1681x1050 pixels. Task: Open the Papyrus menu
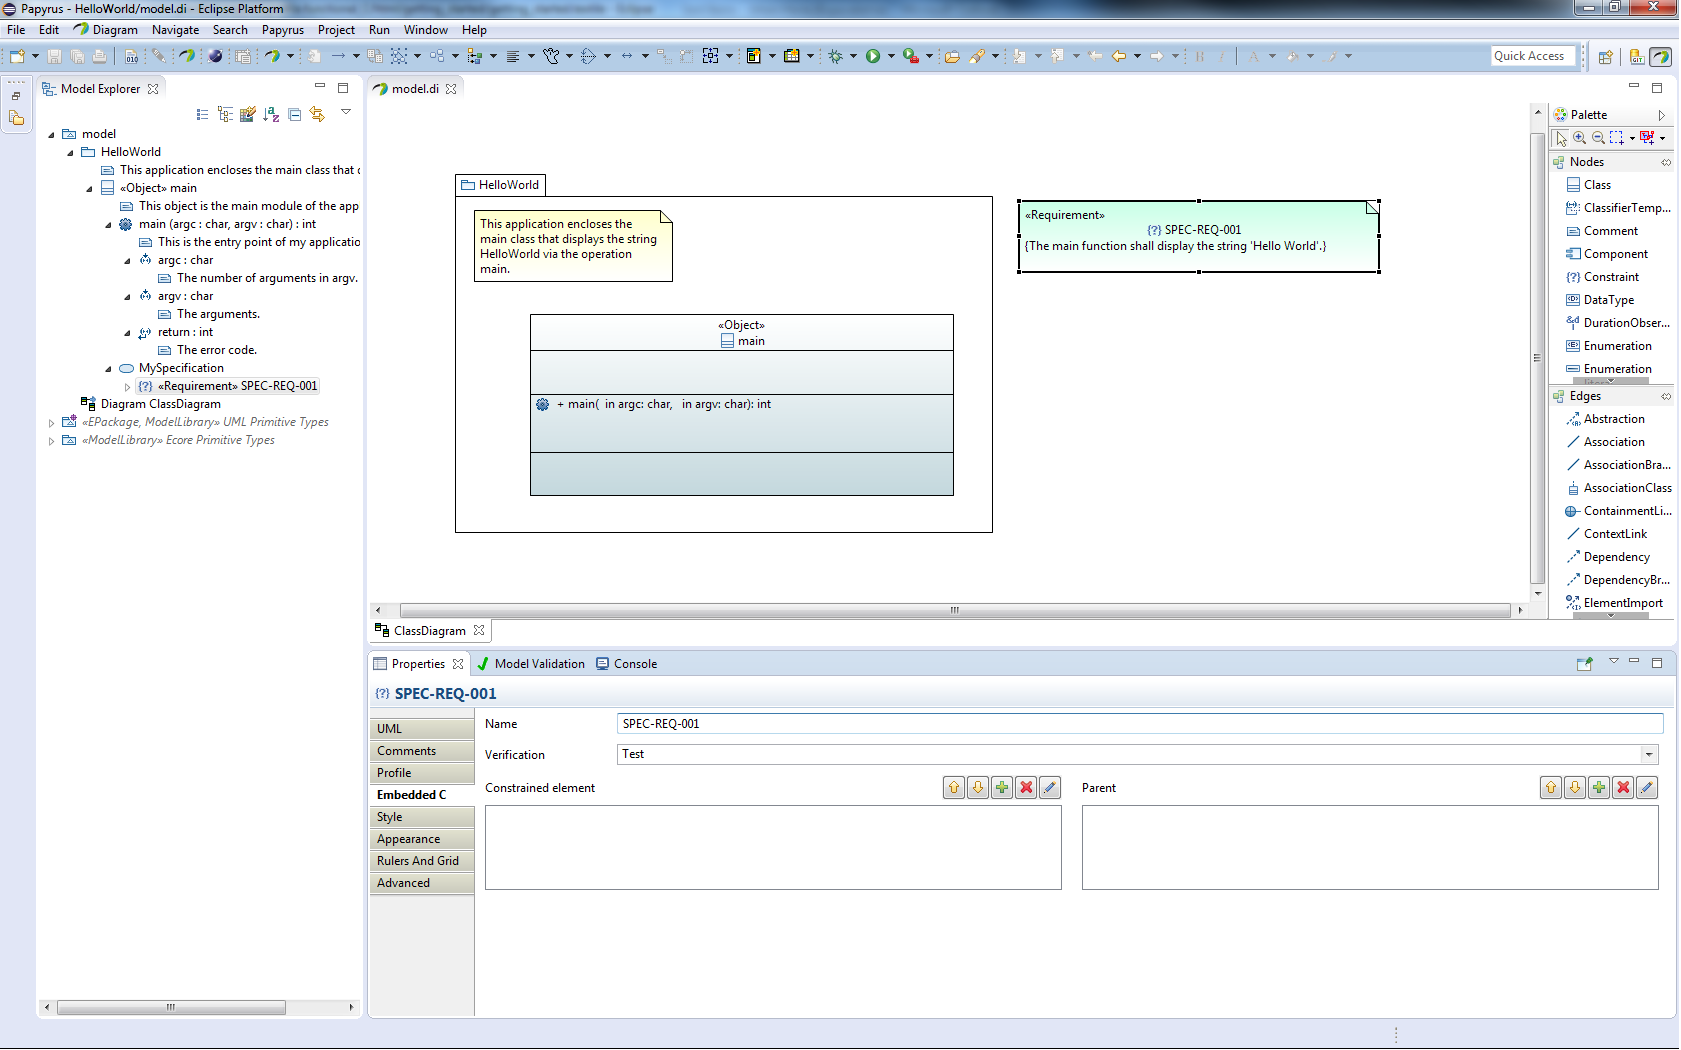coord(283,30)
